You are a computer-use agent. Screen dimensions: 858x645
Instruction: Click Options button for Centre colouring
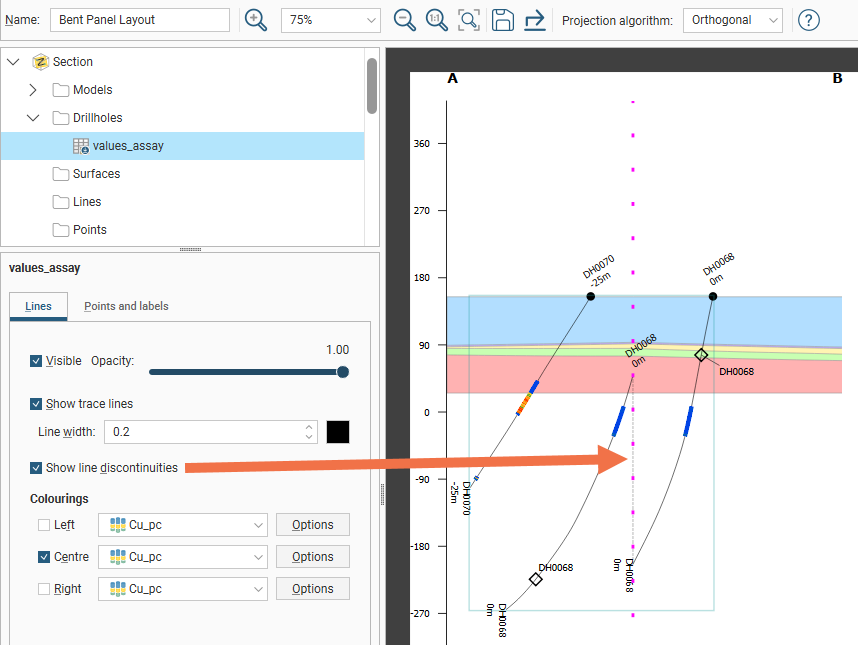pos(312,557)
